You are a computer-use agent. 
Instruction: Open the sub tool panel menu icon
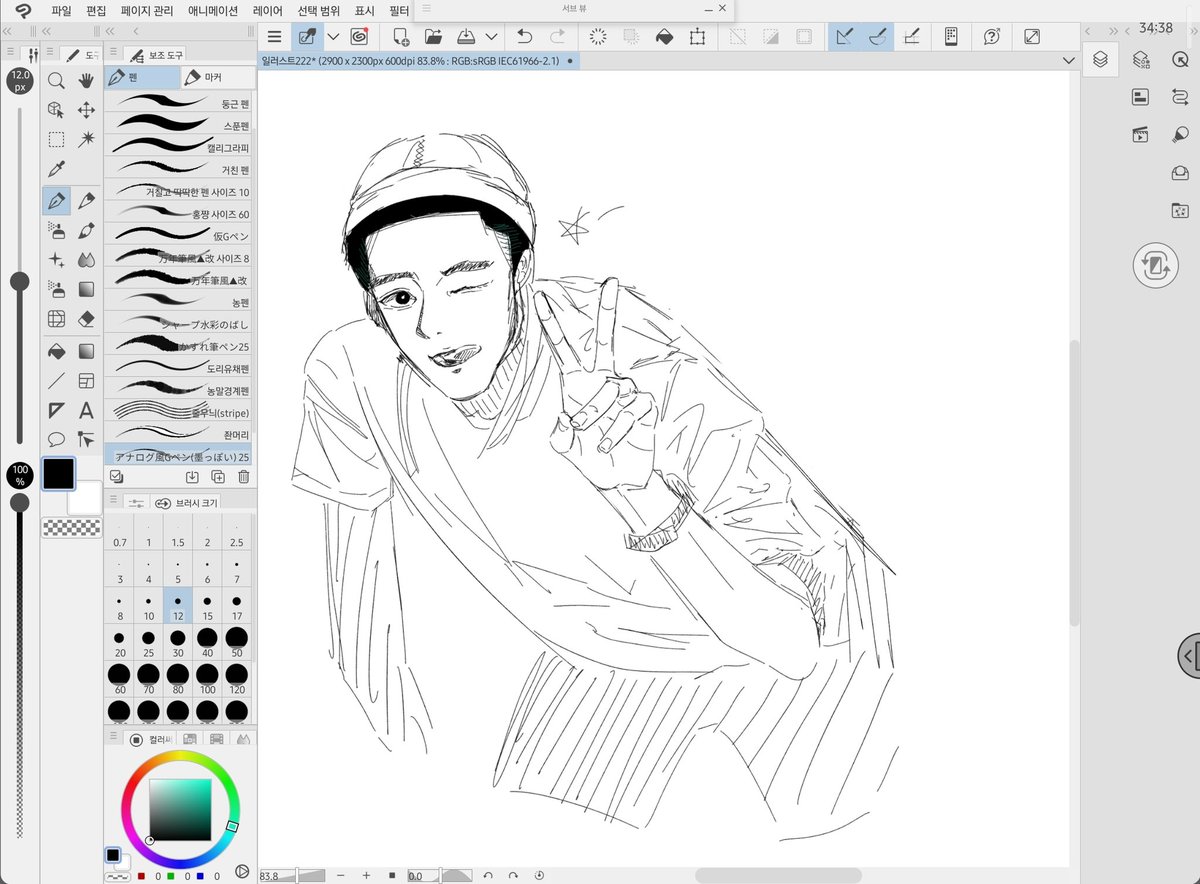[x=114, y=51]
